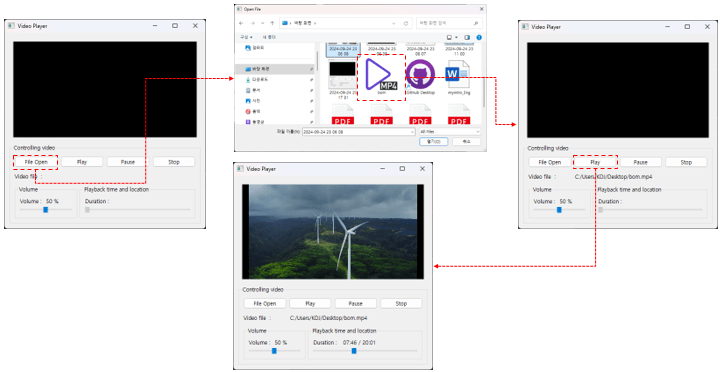
Task: Toggle the preview pane icon in dialog toolbar
Action: [467, 37]
